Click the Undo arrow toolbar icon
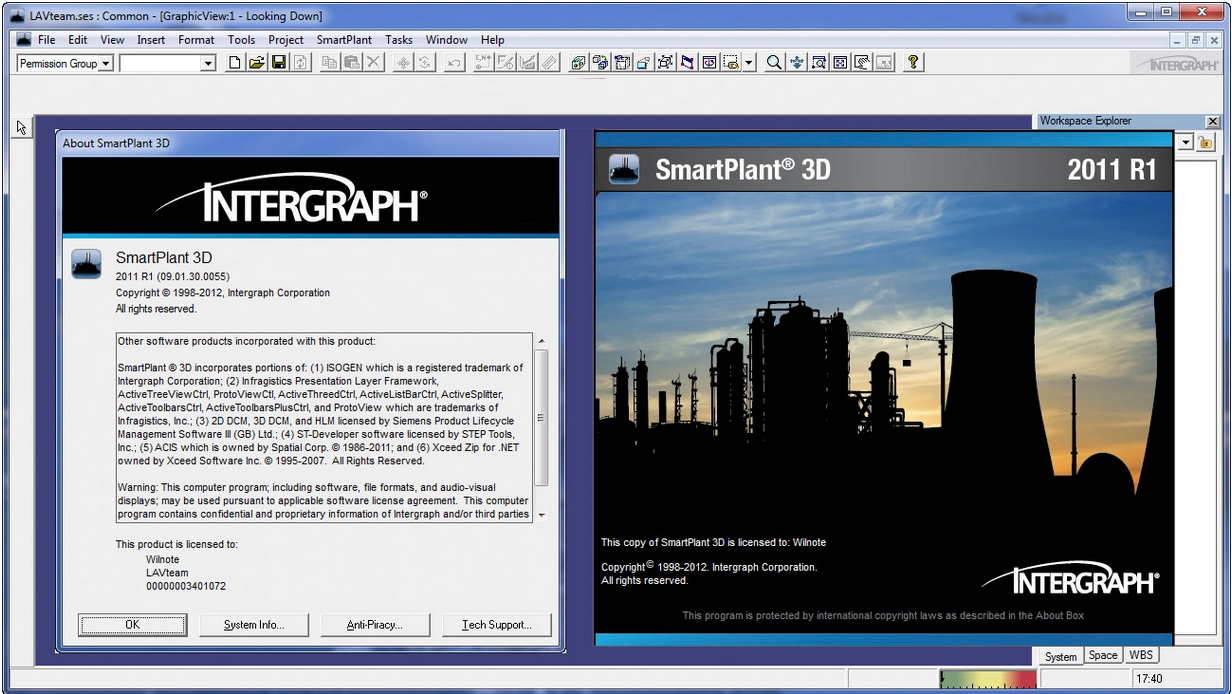Screen dimensions: 1232x694 click(454, 63)
